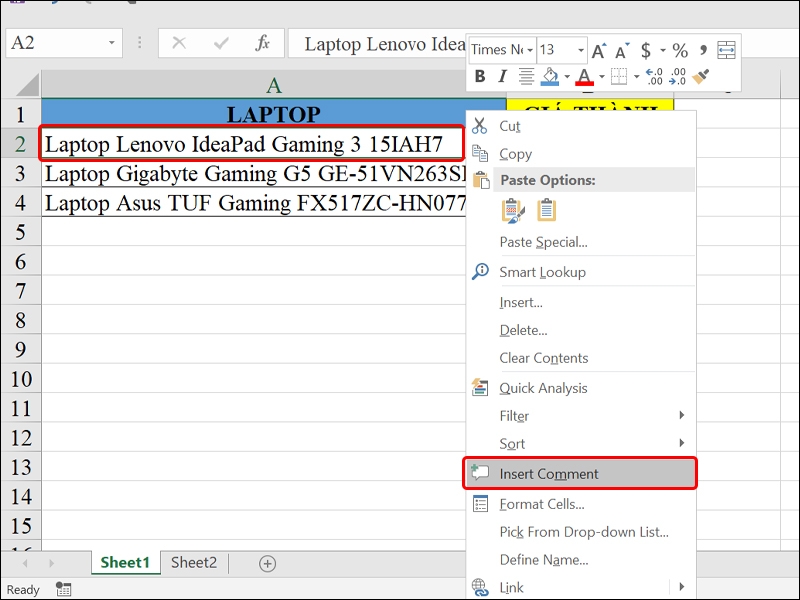Screen dimensions: 800x600
Task: Switch to the Sheet2 tab
Action: click(x=194, y=563)
